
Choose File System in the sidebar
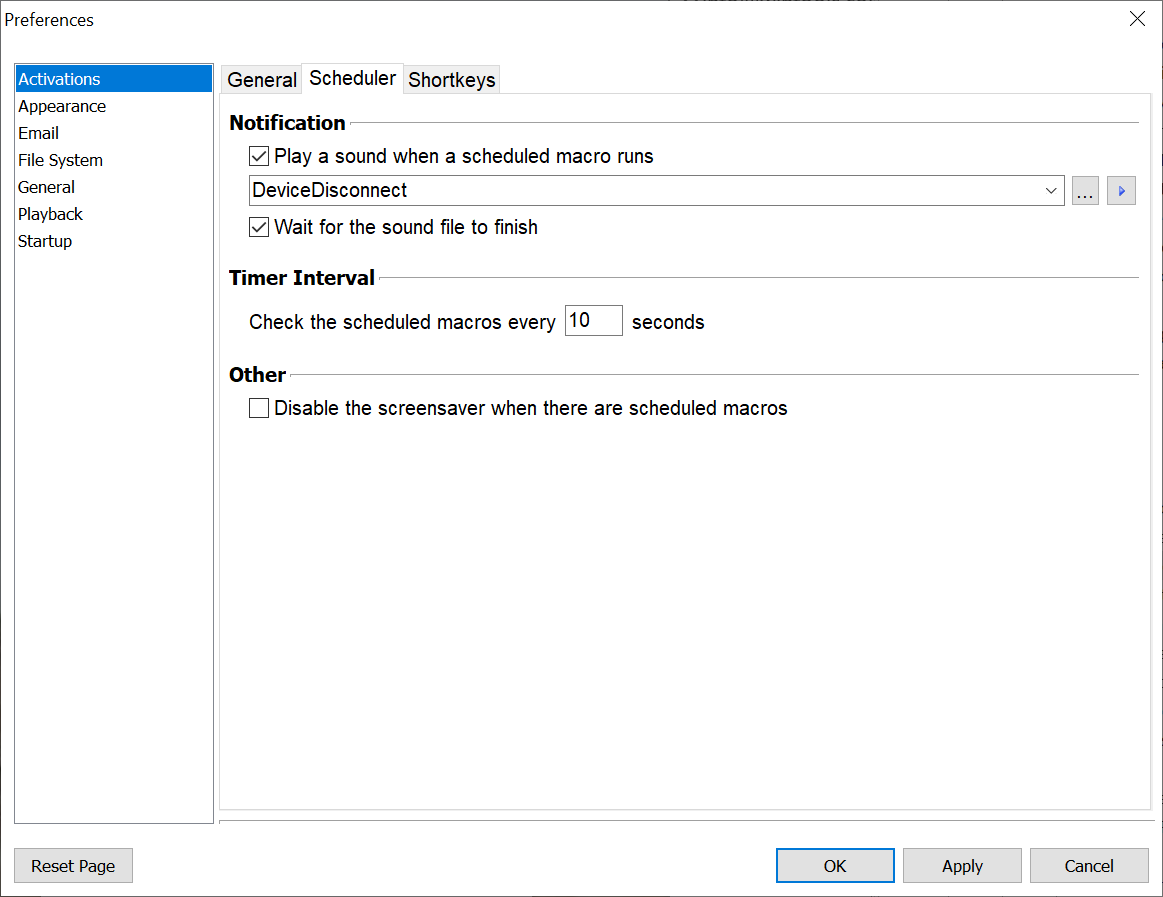60,160
